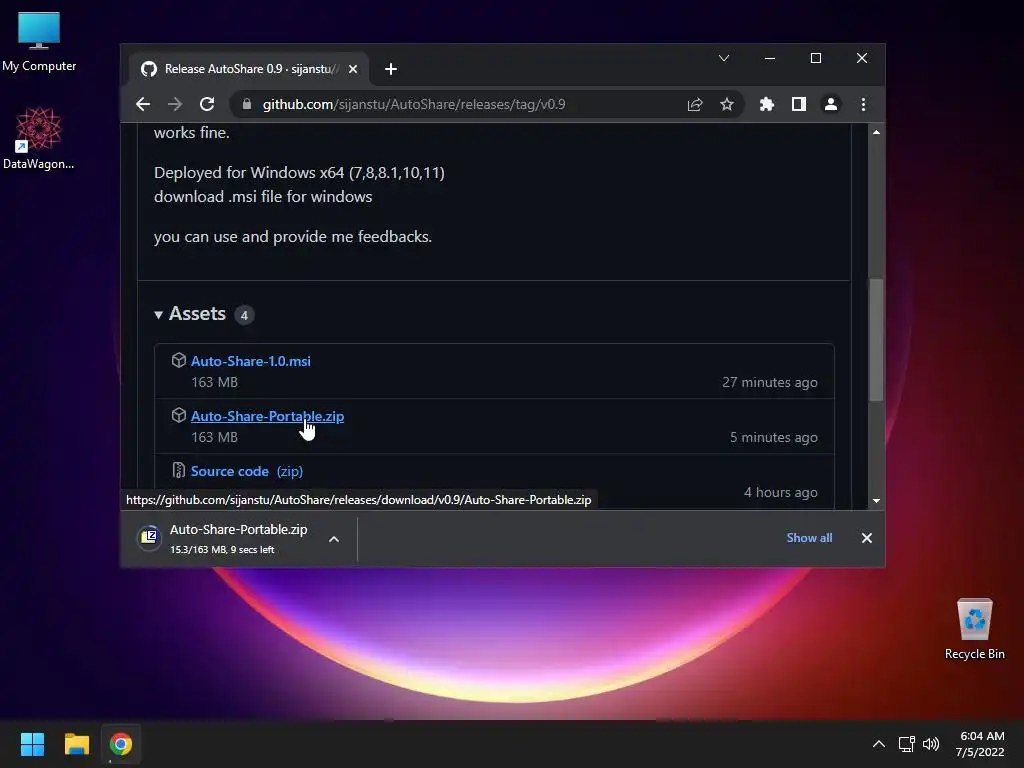Close the Release AutoShare tab
The height and width of the screenshot is (768, 1024).
tap(353, 69)
